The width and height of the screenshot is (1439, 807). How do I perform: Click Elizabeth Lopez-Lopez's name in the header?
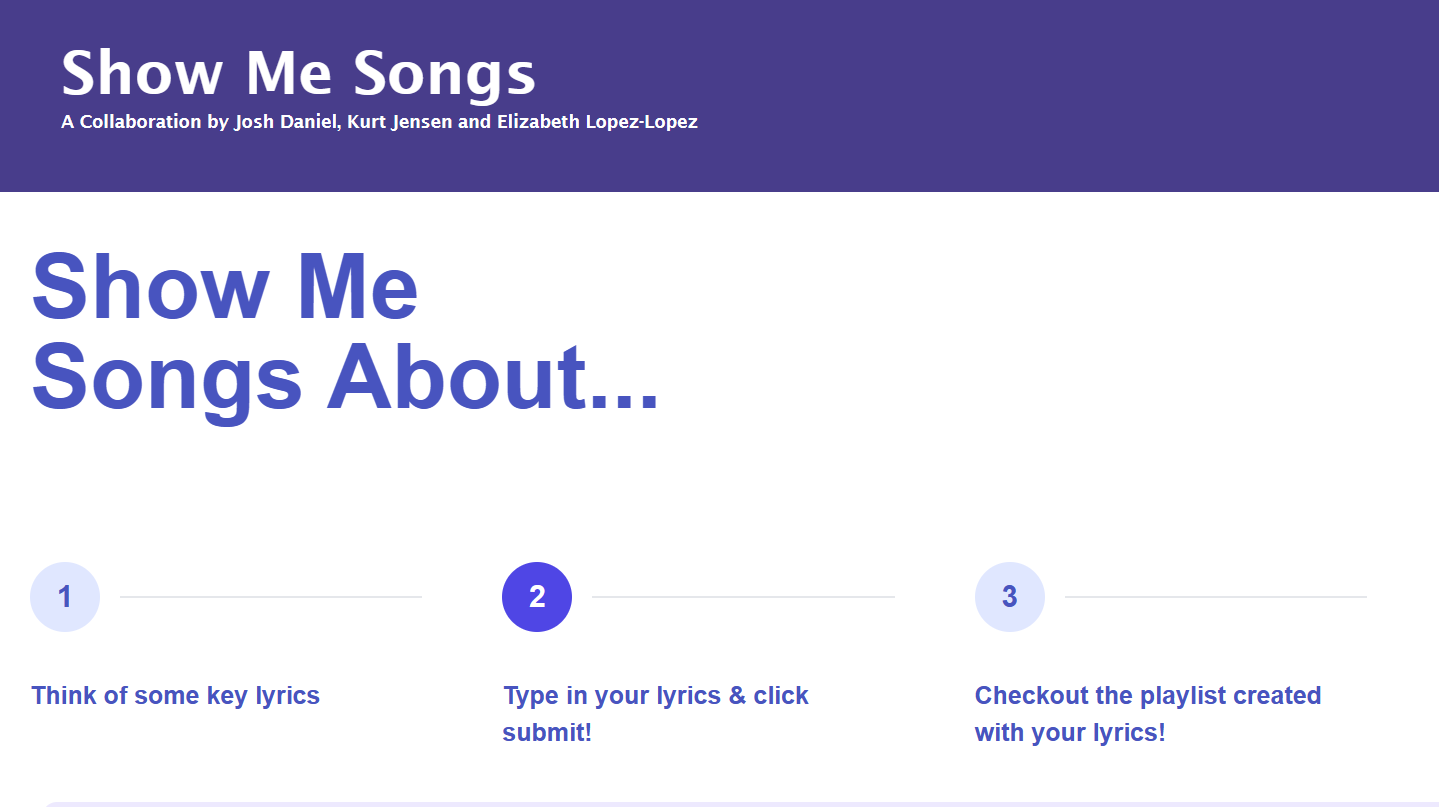[597, 122]
